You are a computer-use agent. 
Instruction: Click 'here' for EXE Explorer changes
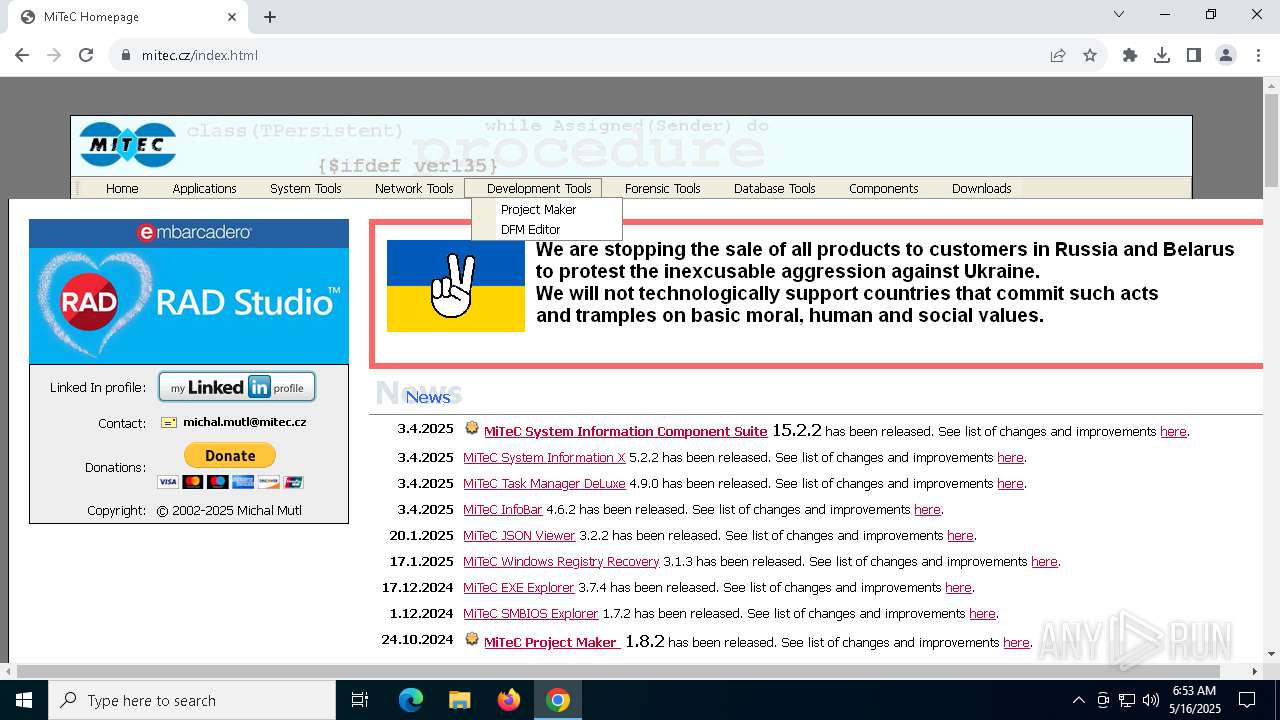click(x=958, y=587)
